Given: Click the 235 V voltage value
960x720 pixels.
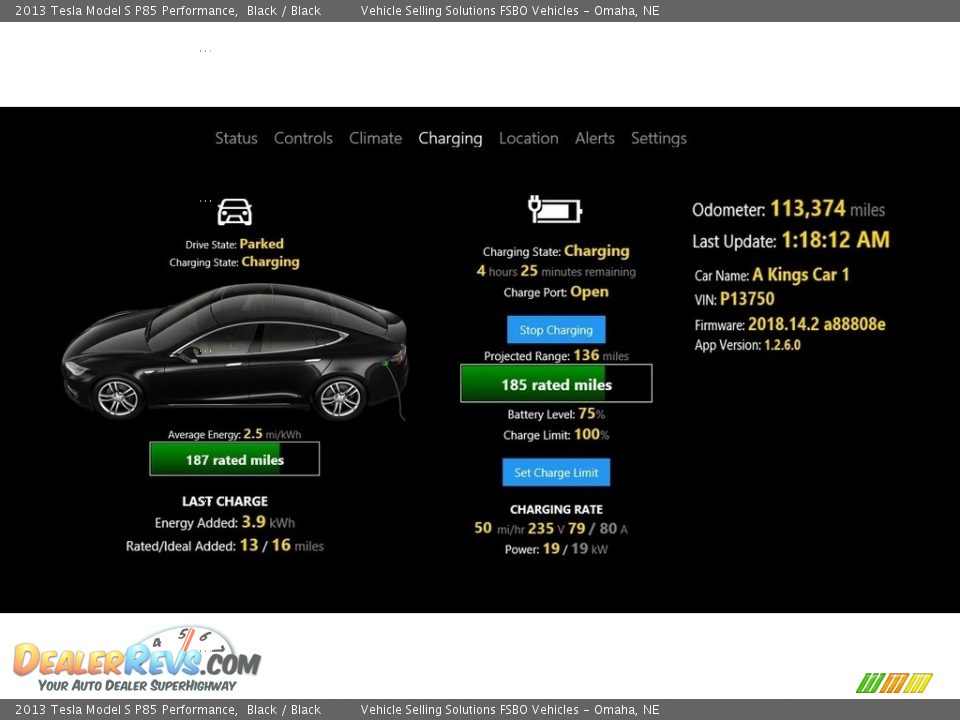Looking at the screenshot, I should pos(546,528).
